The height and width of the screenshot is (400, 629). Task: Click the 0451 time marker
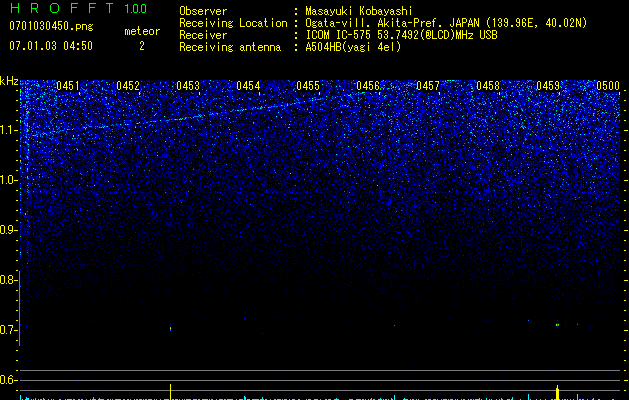(x=68, y=86)
